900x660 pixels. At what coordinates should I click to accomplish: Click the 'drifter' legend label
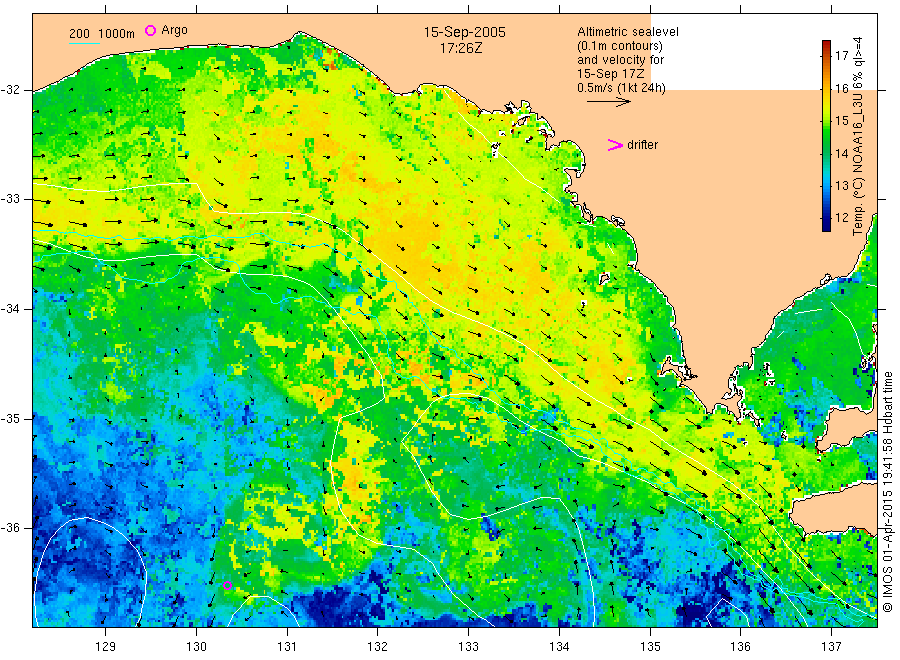point(642,145)
